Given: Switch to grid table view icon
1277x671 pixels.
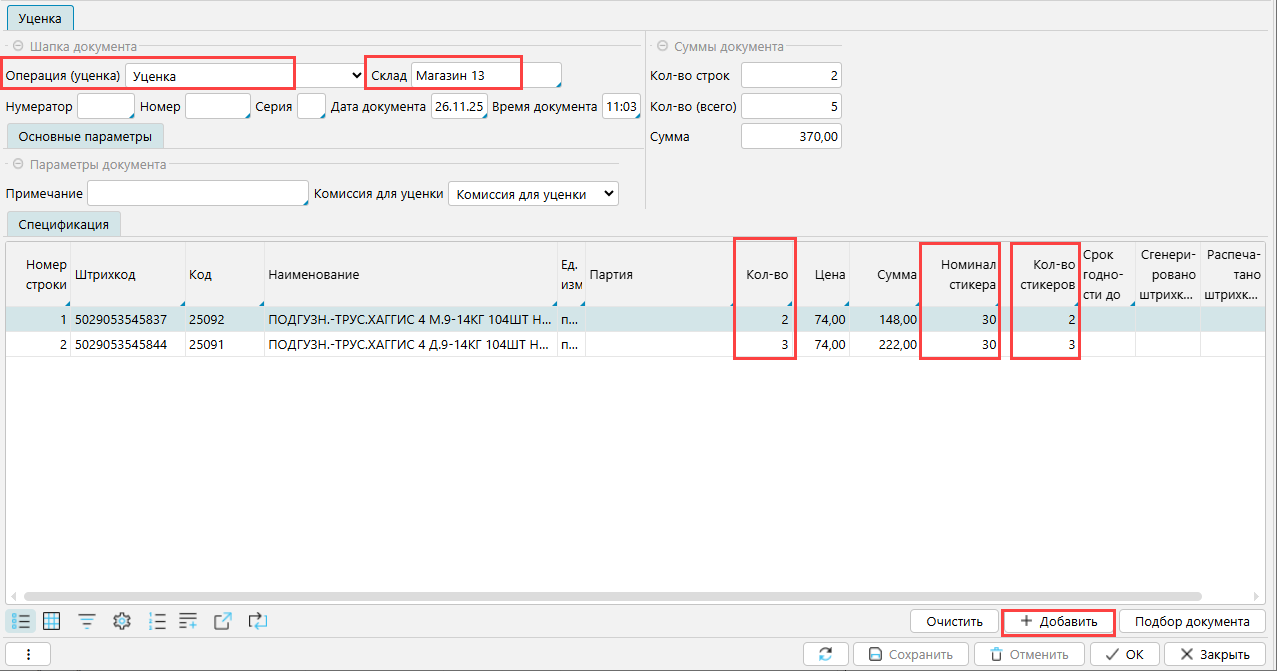Looking at the screenshot, I should 52,621.
